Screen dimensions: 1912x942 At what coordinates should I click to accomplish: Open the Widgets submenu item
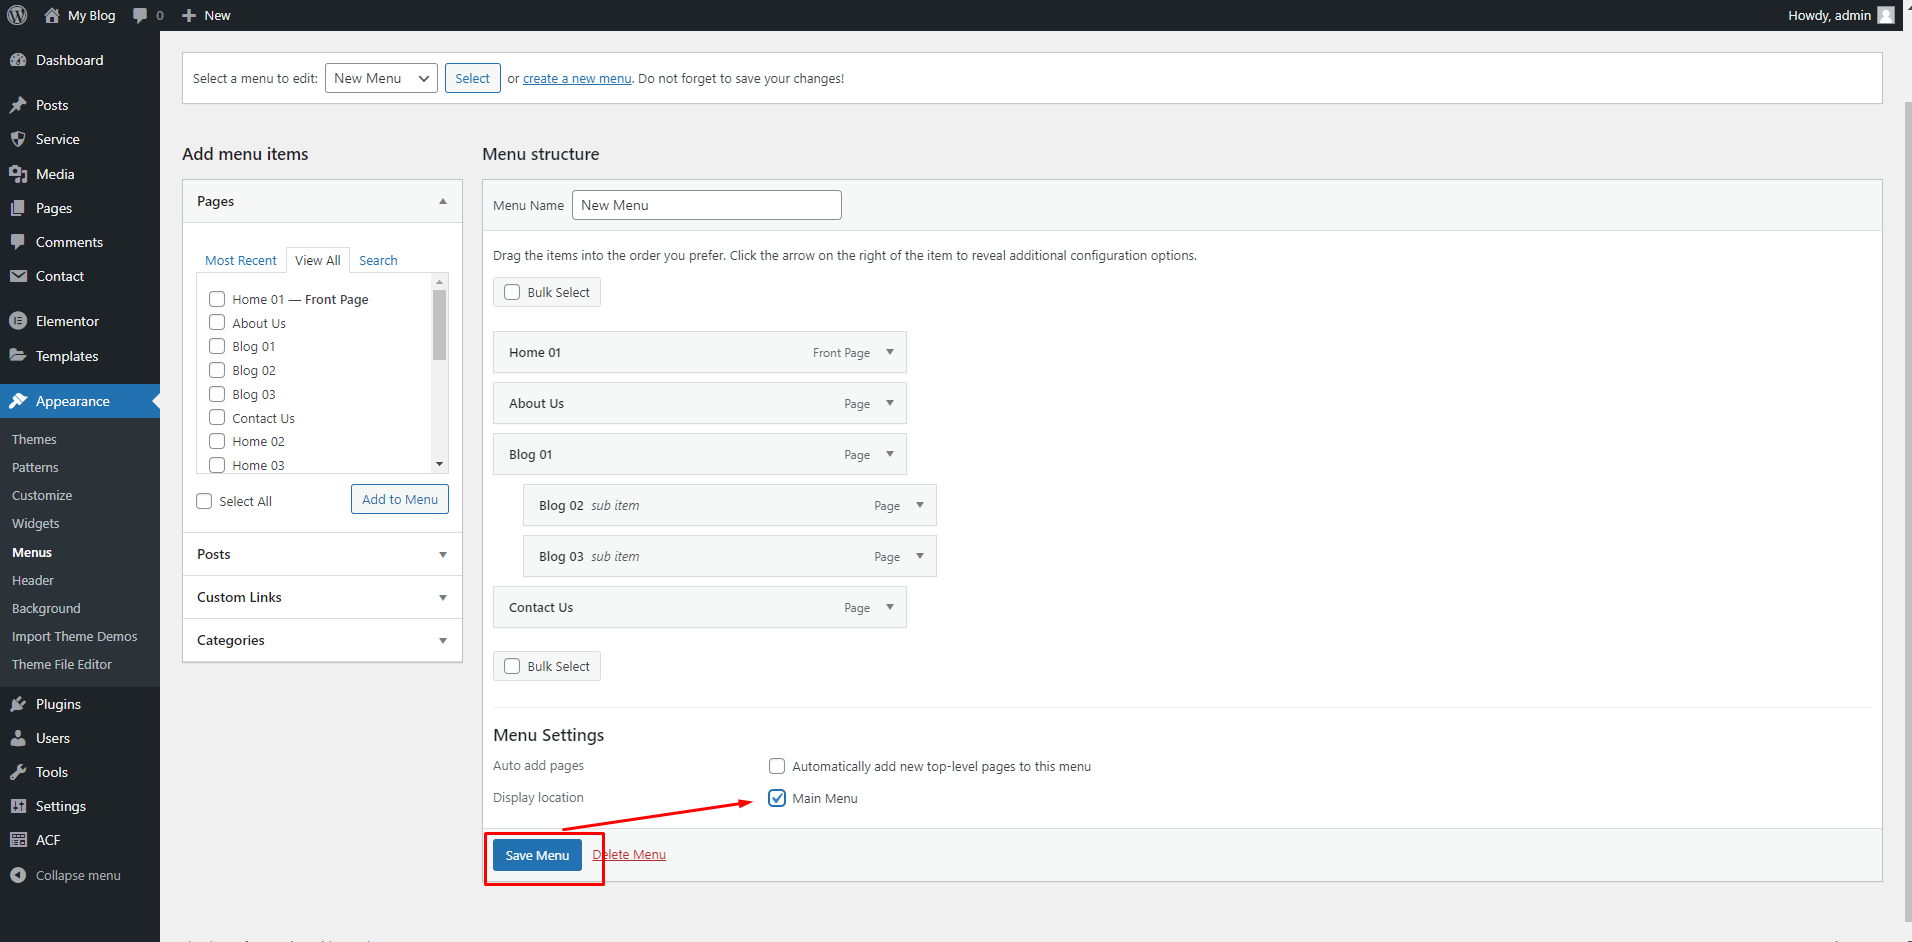36,523
